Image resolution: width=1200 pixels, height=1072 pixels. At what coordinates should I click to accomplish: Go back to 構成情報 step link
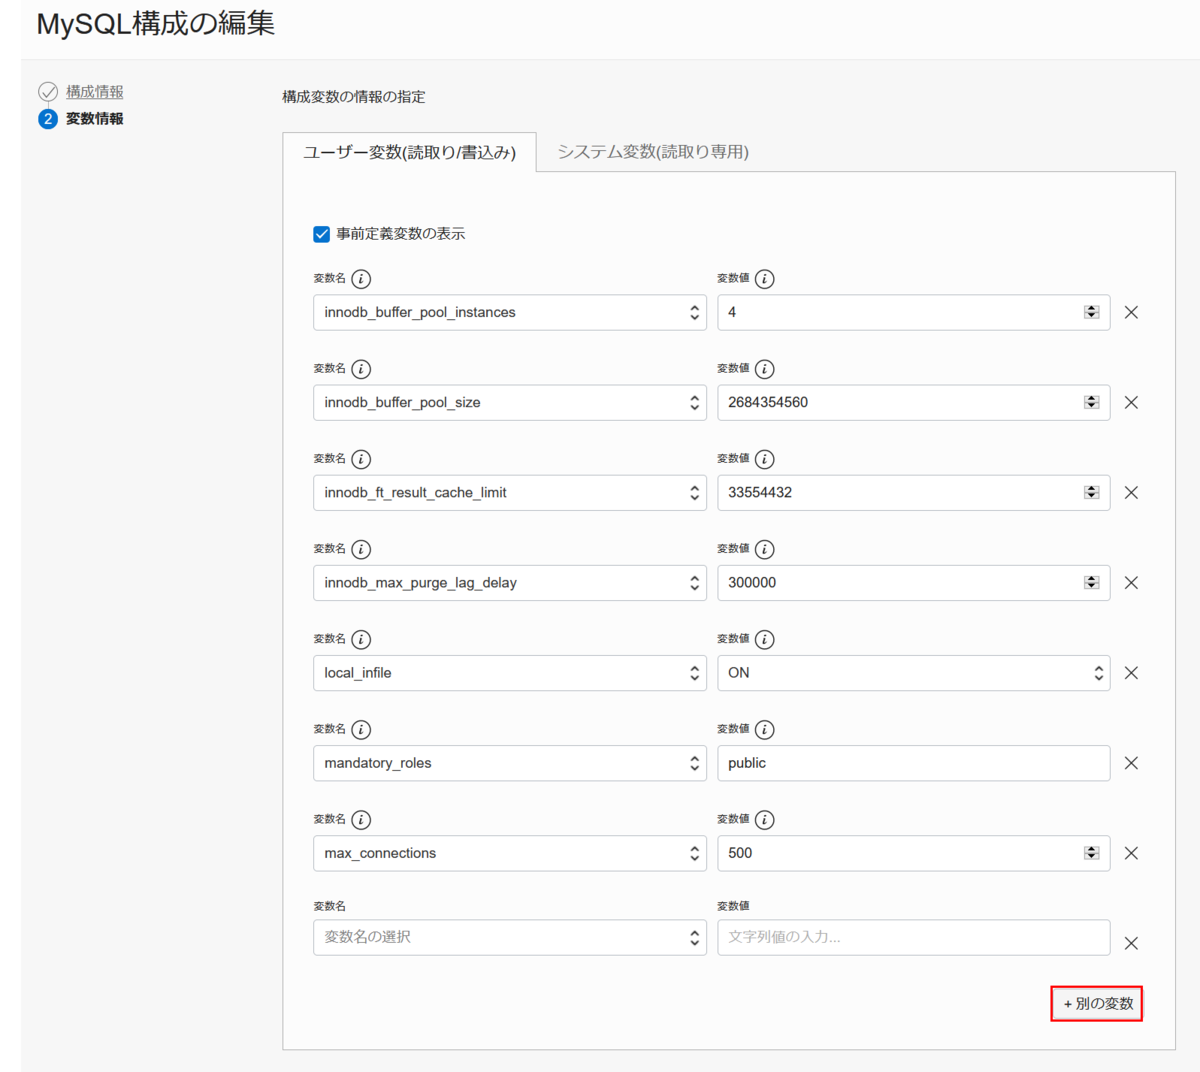coord(95,92)
